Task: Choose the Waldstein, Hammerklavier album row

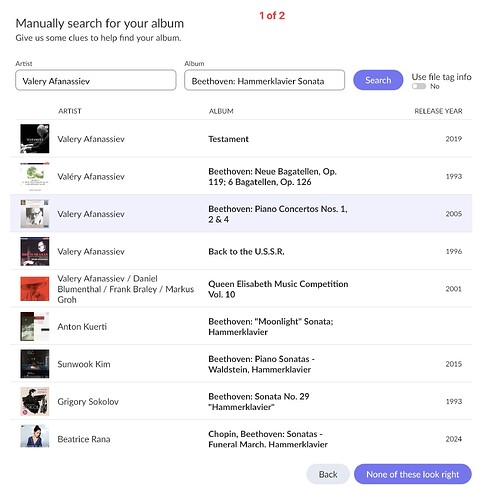Action: coord(241,364)
